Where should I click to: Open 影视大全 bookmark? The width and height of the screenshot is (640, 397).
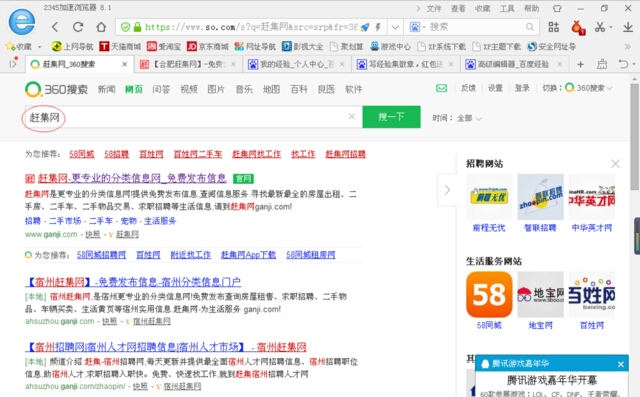point(302,47)
